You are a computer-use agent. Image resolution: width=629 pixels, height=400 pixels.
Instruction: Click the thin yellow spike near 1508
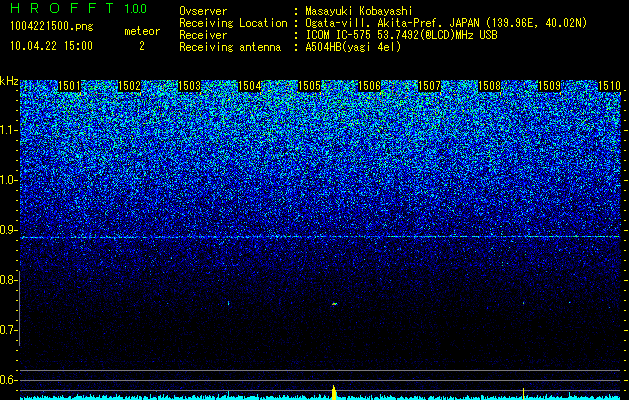coord(523,393)
